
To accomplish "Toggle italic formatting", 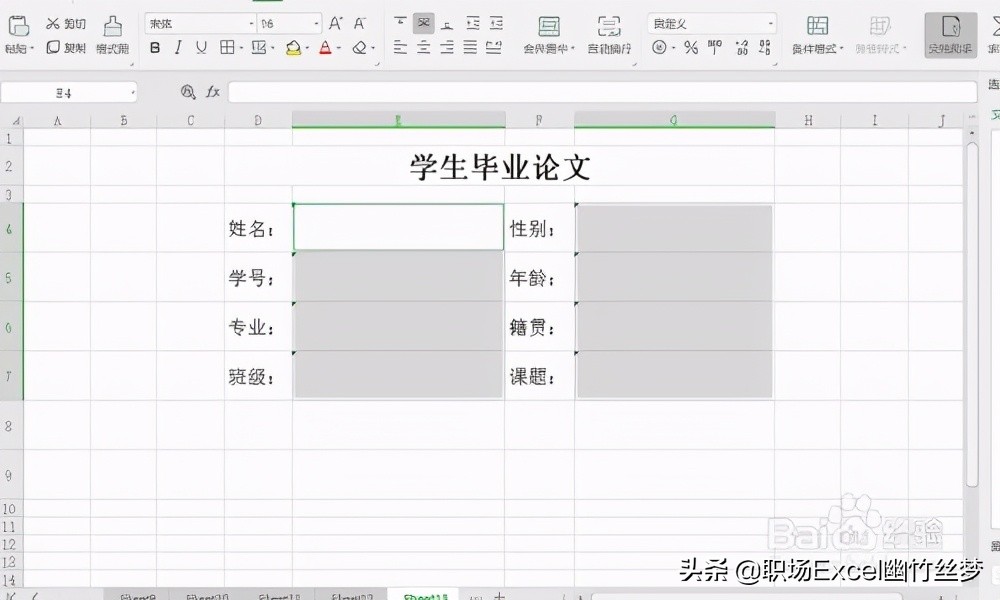I will pos(177,46).
